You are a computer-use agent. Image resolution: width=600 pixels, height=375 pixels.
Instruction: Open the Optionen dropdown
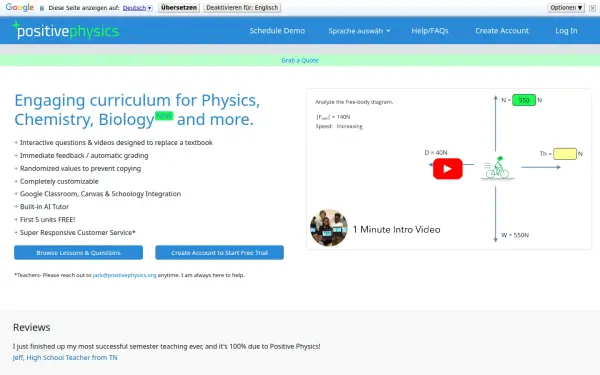coord(566,8)
